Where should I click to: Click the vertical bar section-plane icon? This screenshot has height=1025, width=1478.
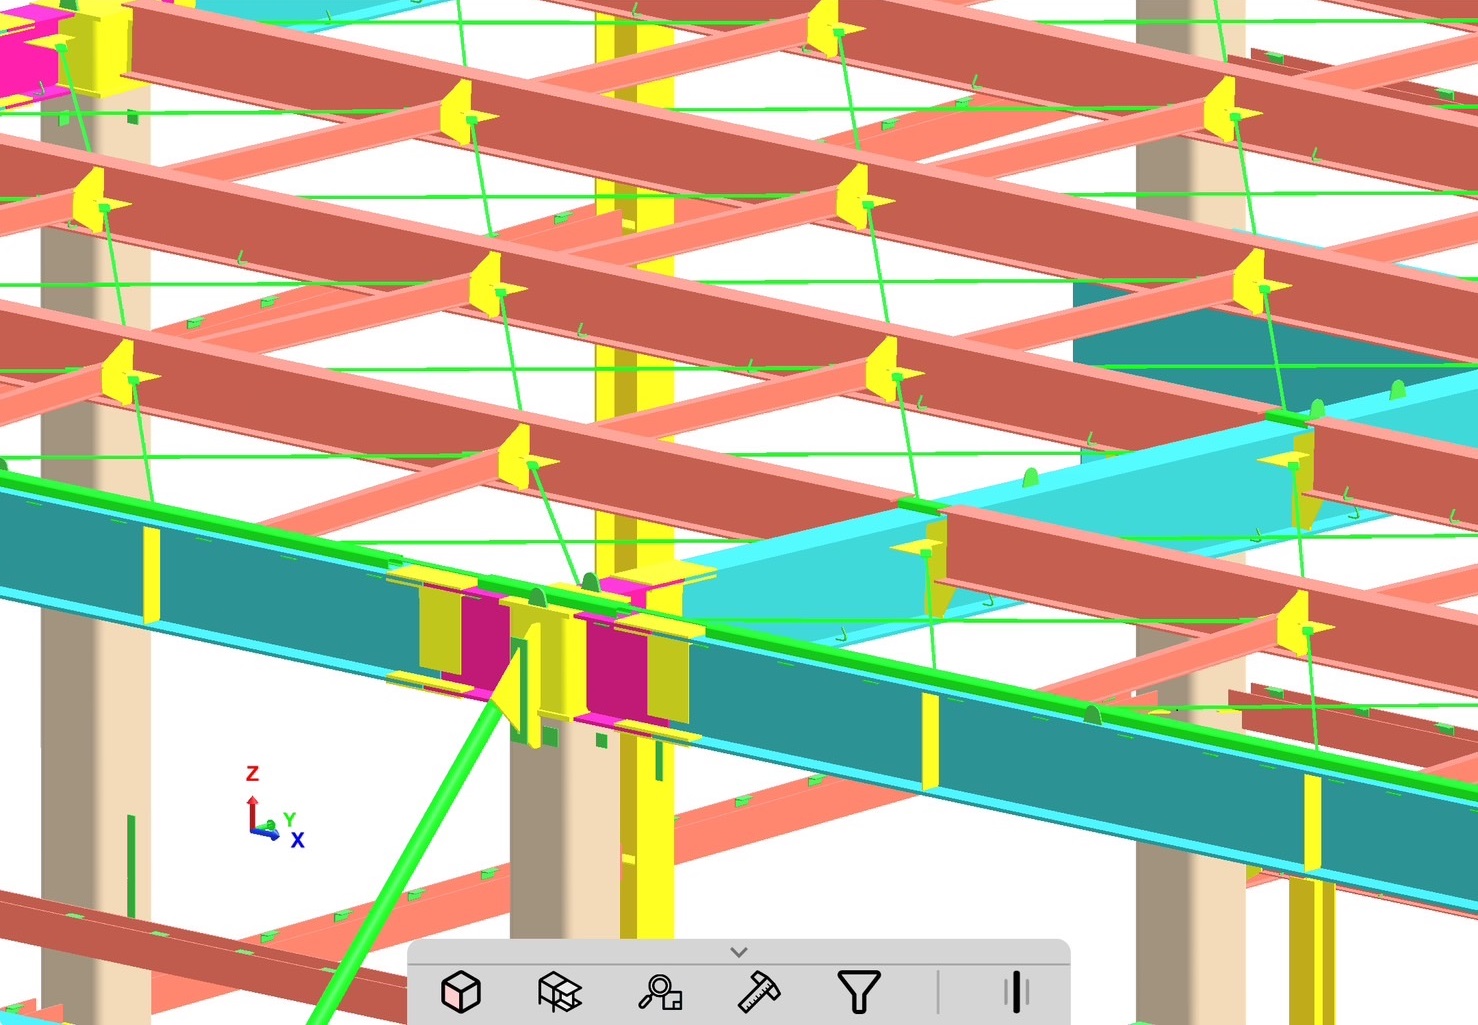pyautogui.click(x=1015, y=992)
